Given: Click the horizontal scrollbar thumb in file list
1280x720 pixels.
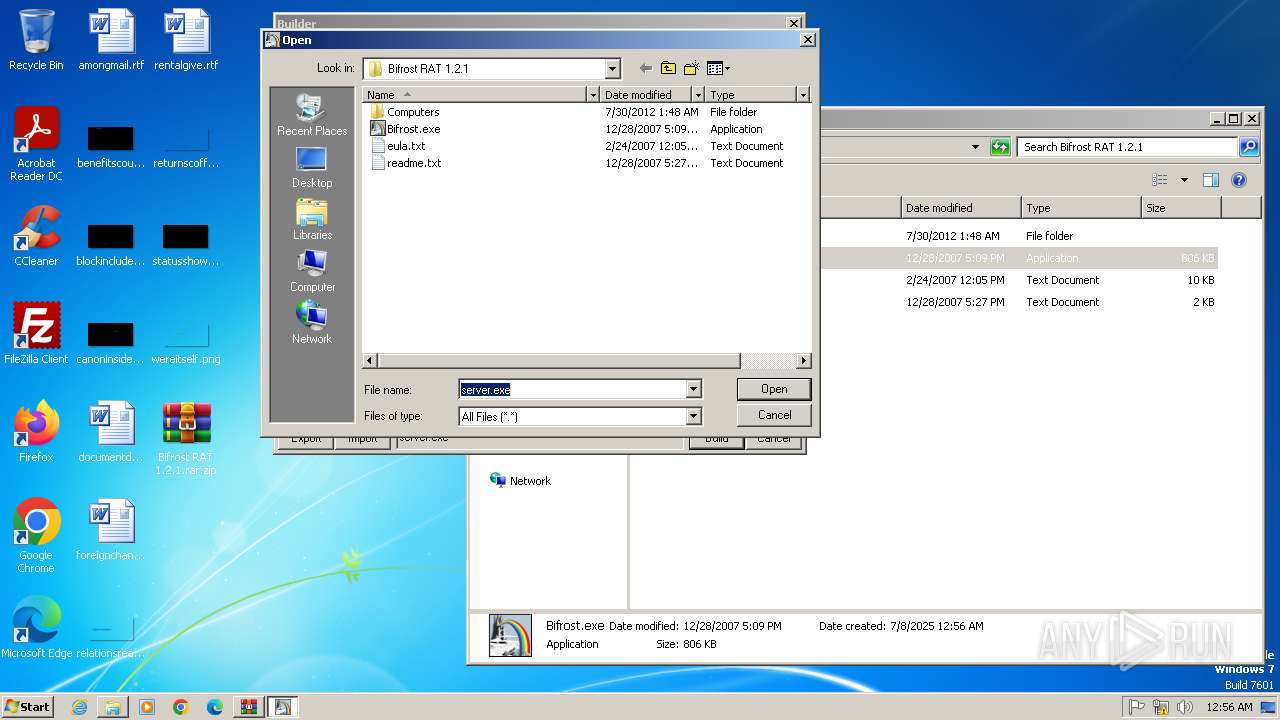Looking at the screenshot, I should coord(559,360).
